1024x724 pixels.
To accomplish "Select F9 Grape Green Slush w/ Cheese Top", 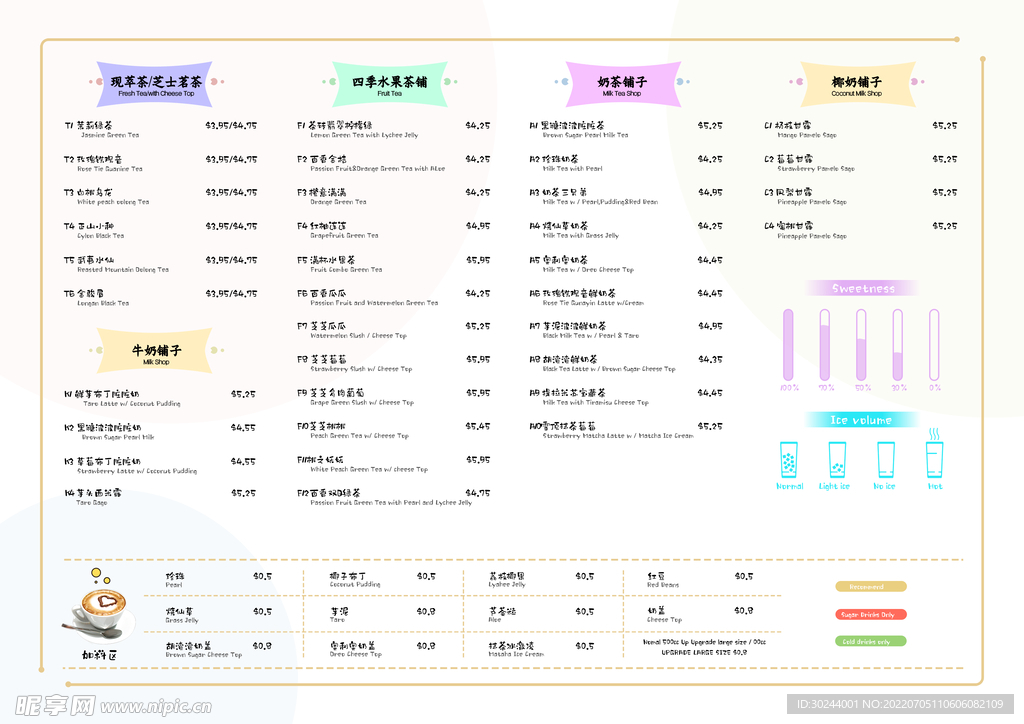I will pos(393,398).
